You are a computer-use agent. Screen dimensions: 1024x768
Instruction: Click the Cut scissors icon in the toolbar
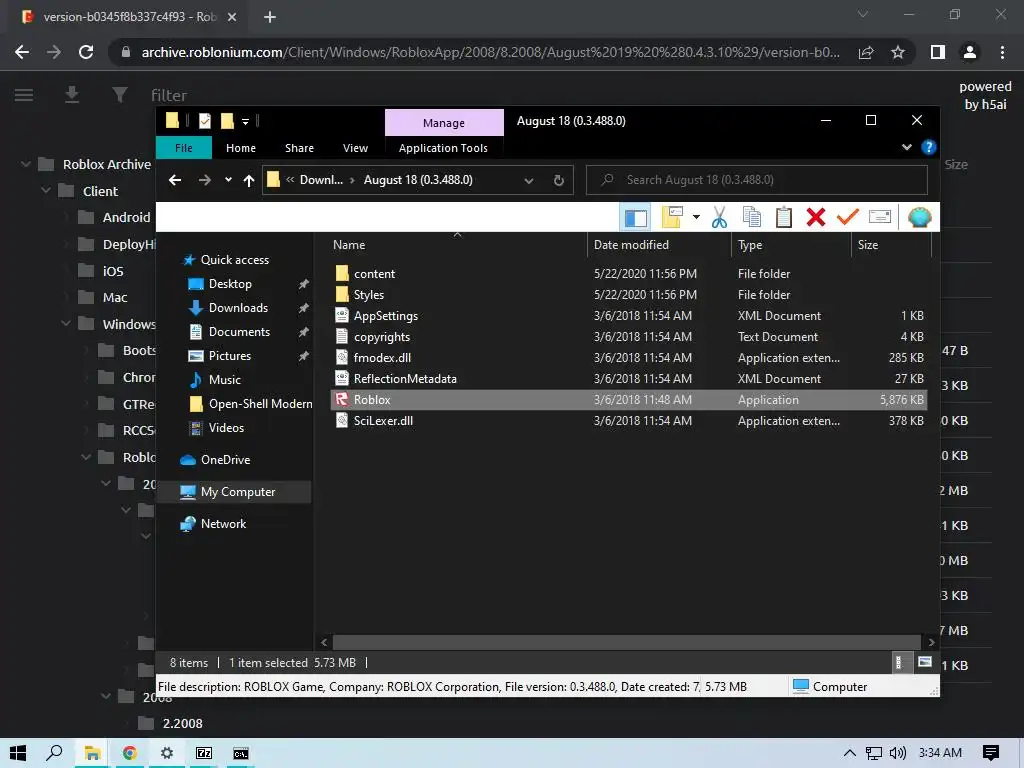719,217
